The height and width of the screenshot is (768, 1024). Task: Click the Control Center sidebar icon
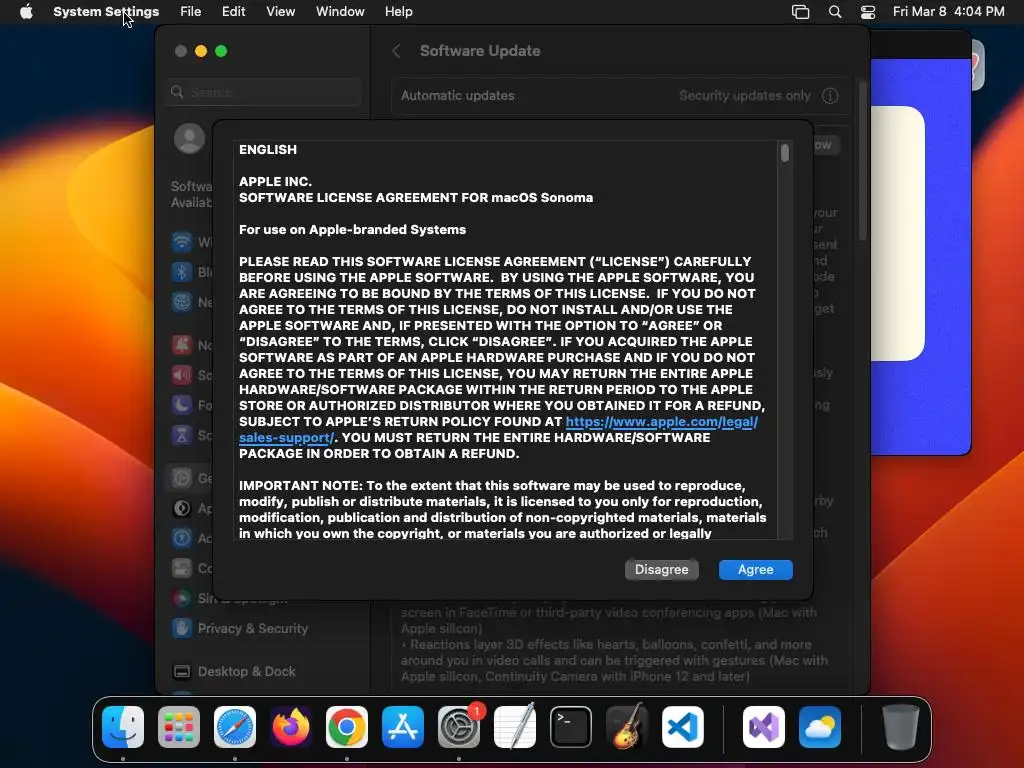182,568
